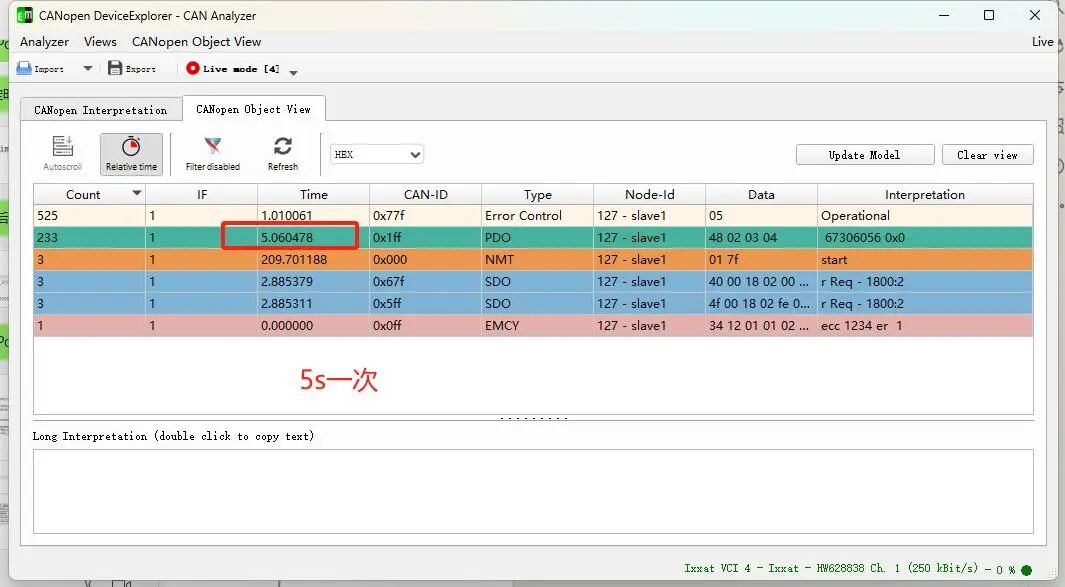The width and height of the screenshot is (1065, 587).
Task: Open the CANopen Object View menu
Action: (x=196, y=41)
